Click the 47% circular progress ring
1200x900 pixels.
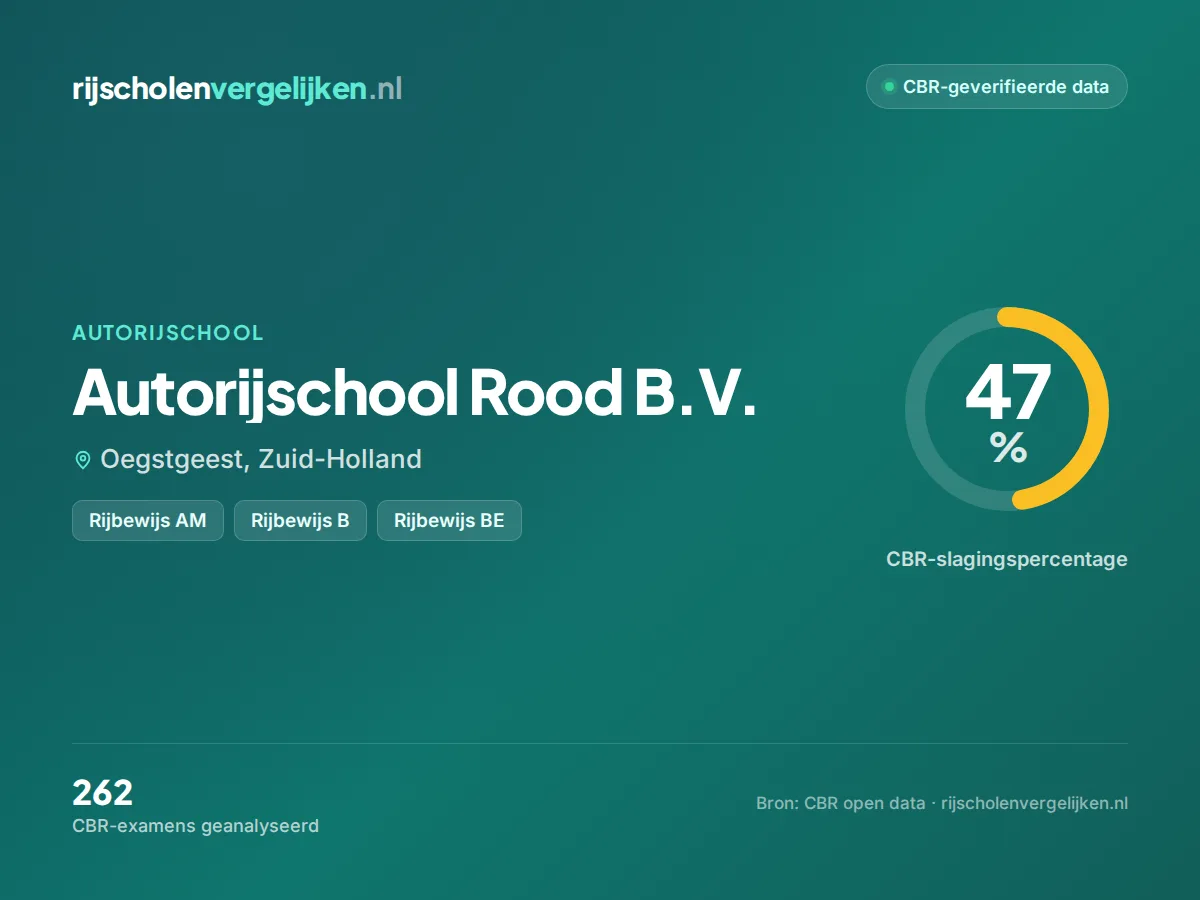1007,409
